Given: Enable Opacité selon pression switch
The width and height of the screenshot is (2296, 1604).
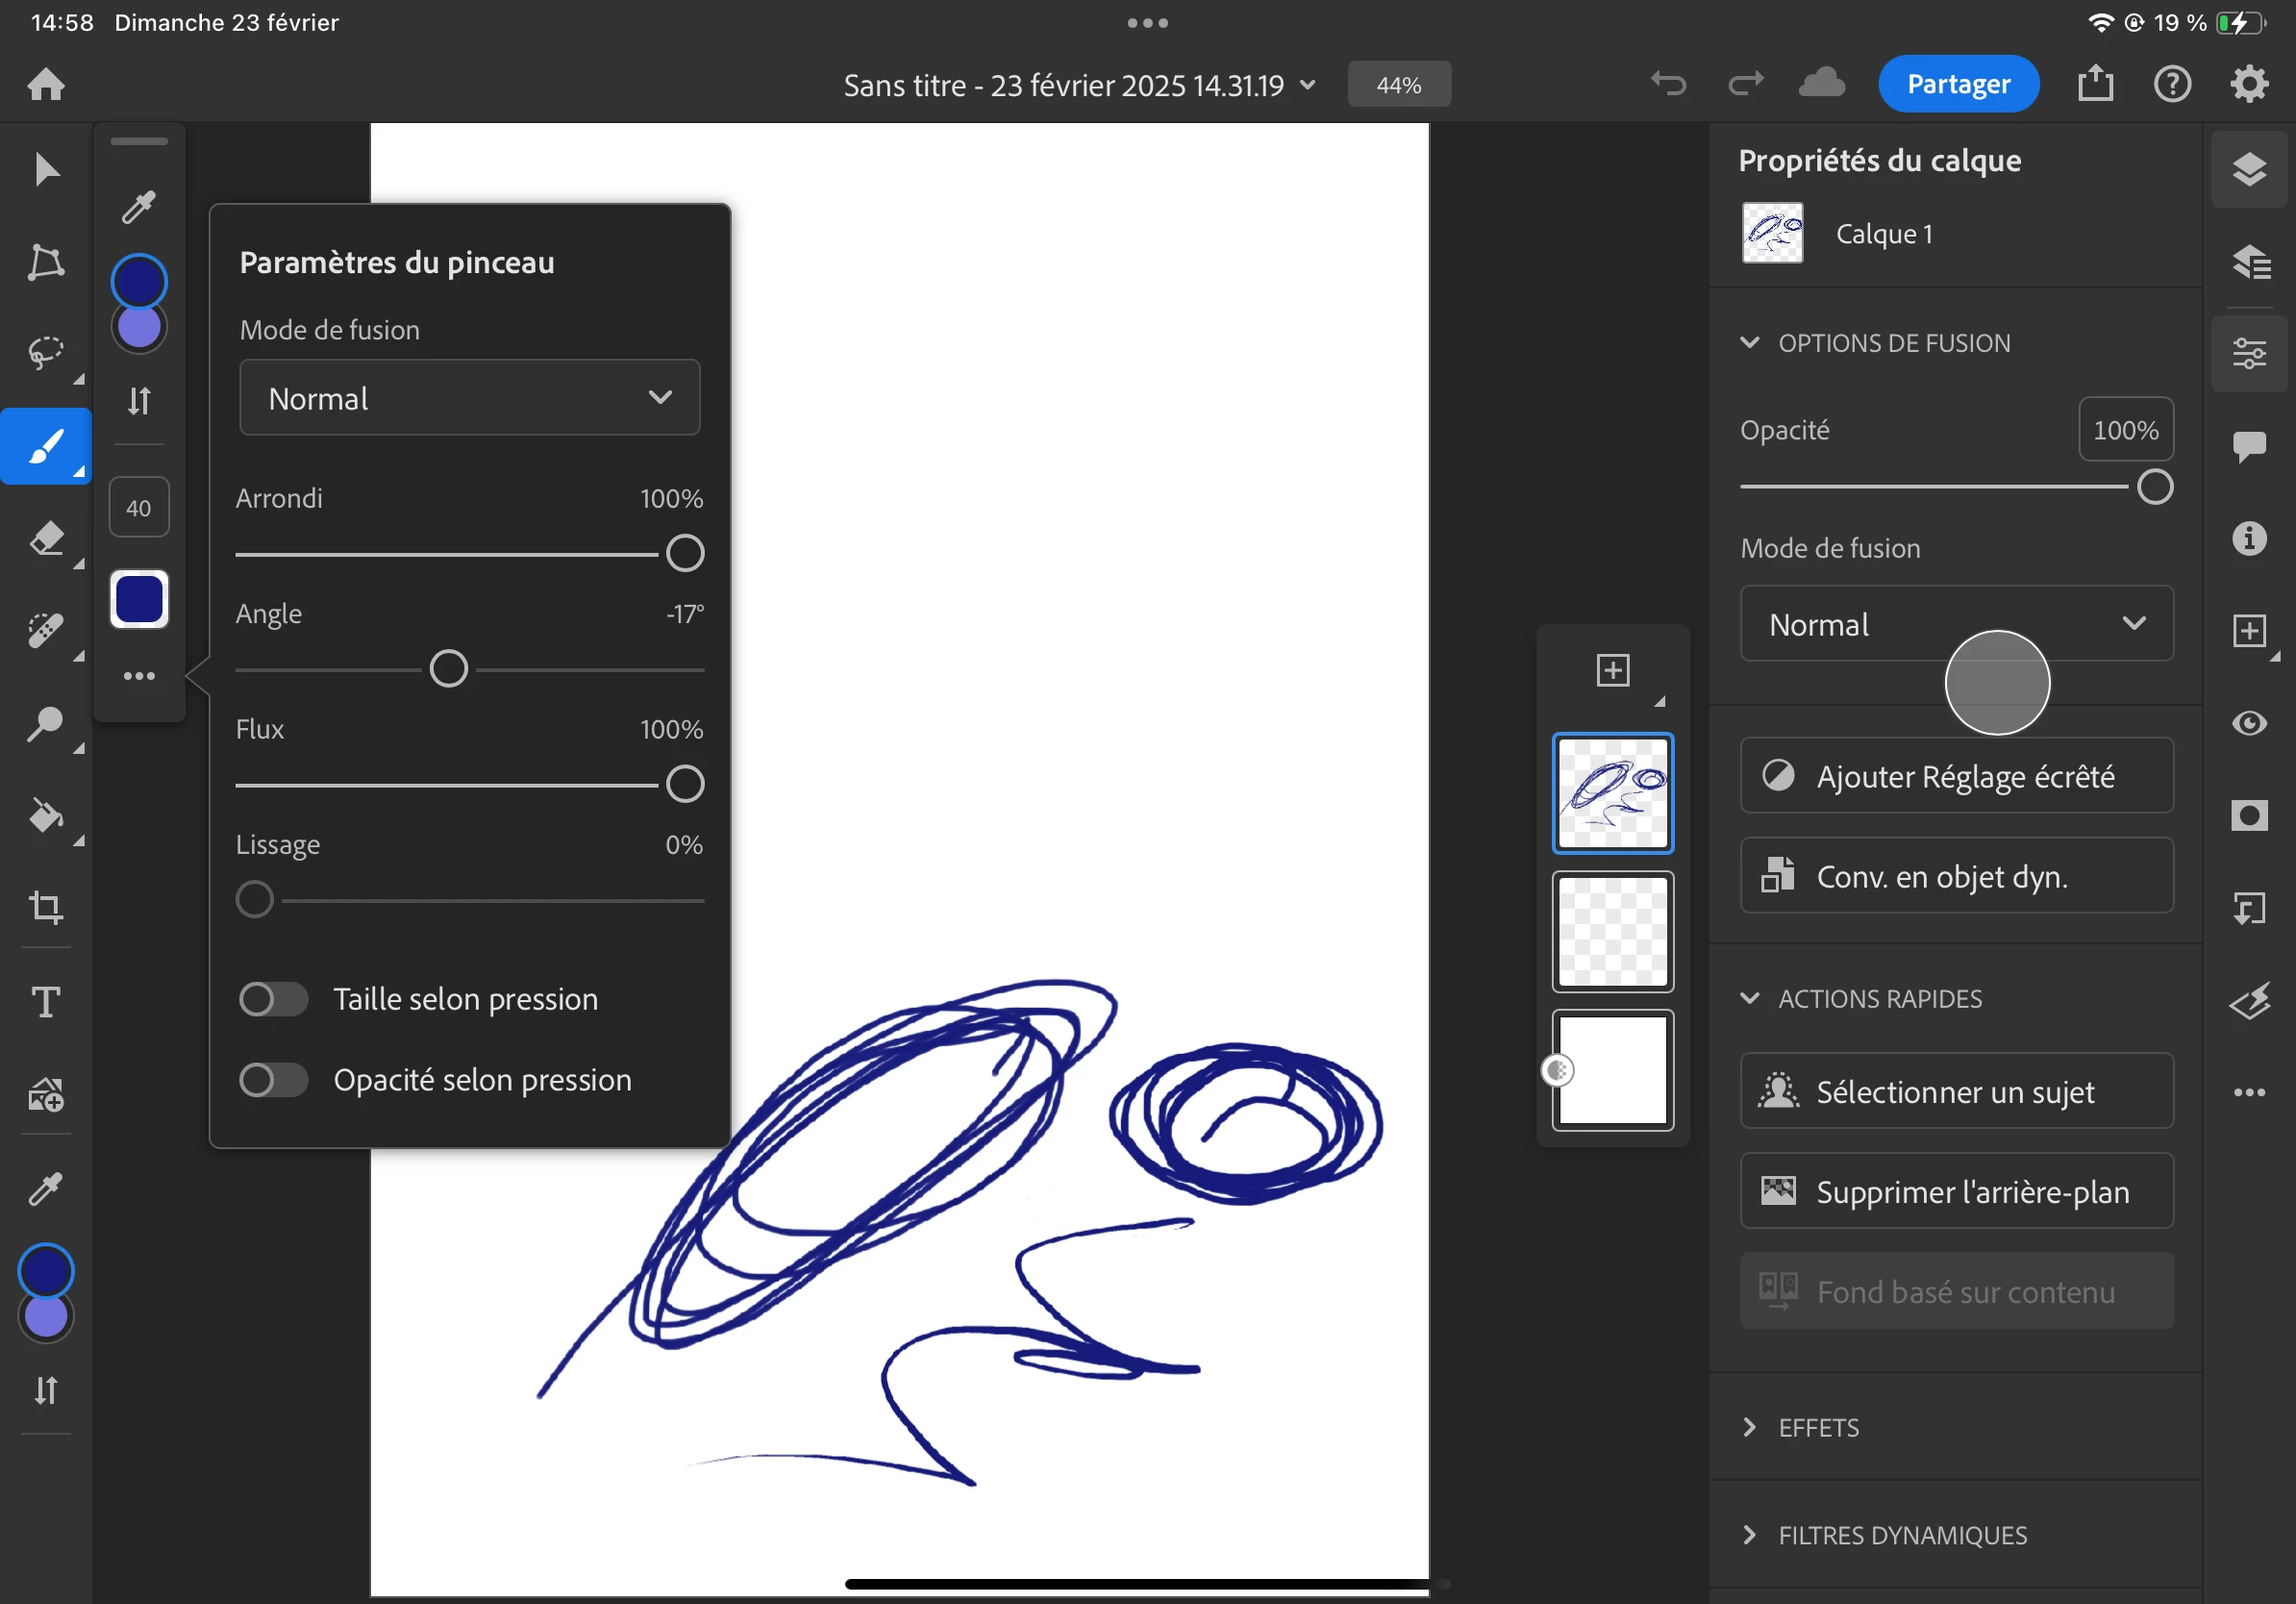Looking at the screenshot, I should (273, 1080).
